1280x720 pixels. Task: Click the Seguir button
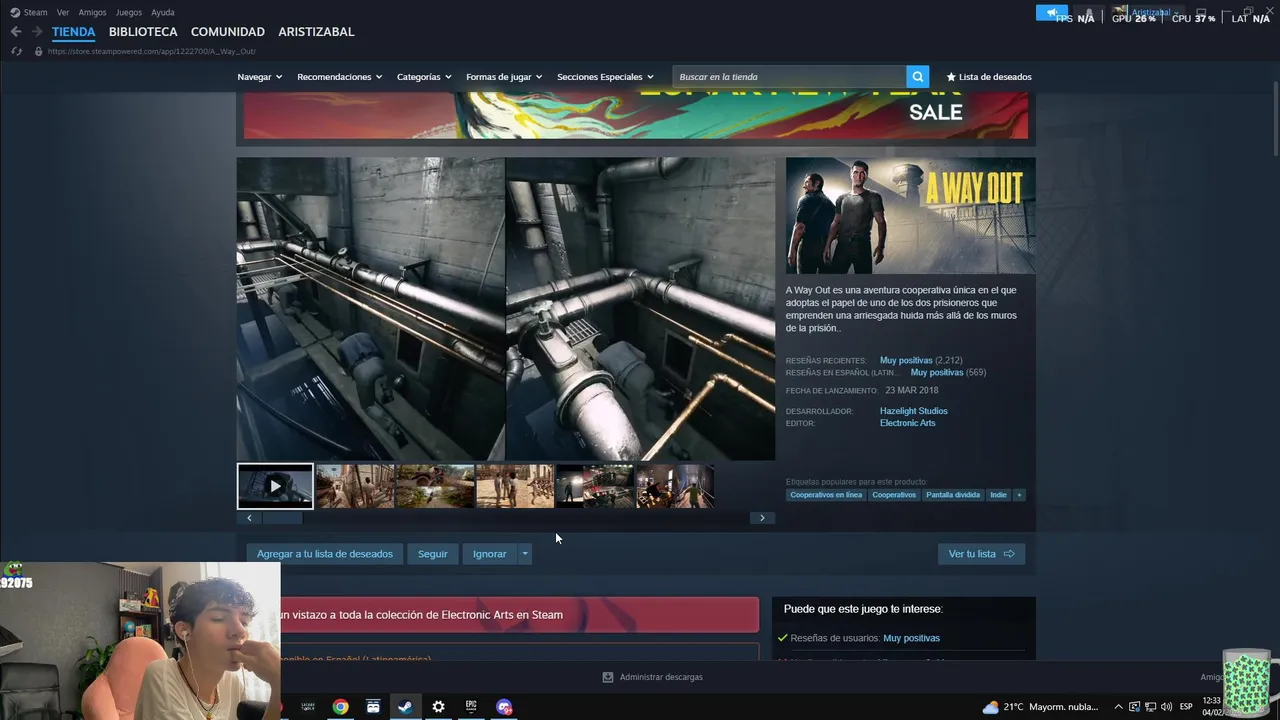433,554
